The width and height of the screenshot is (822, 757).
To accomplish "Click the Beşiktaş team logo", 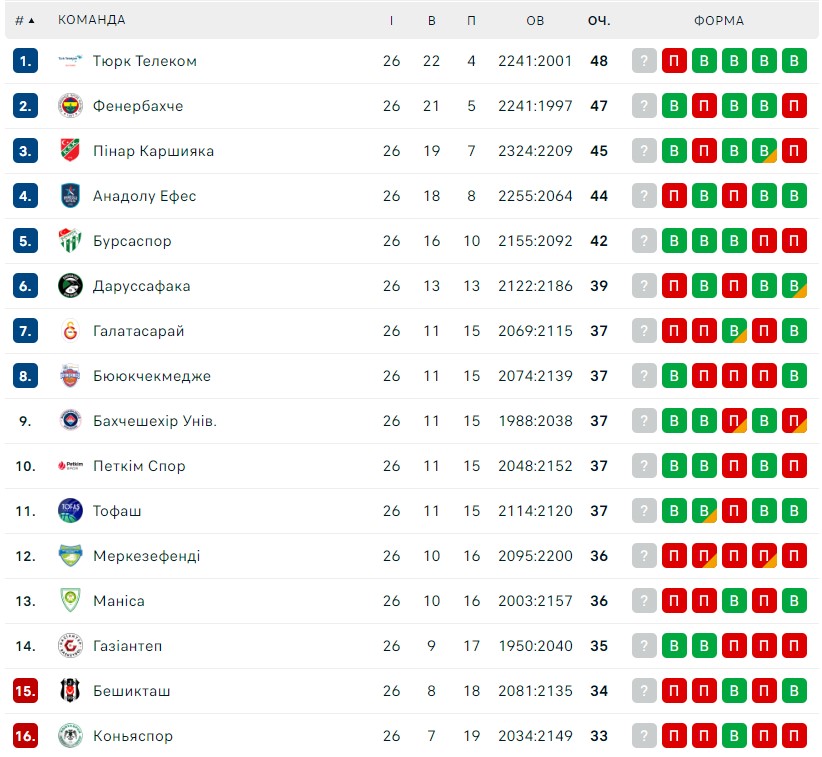I will pos(70,690).
